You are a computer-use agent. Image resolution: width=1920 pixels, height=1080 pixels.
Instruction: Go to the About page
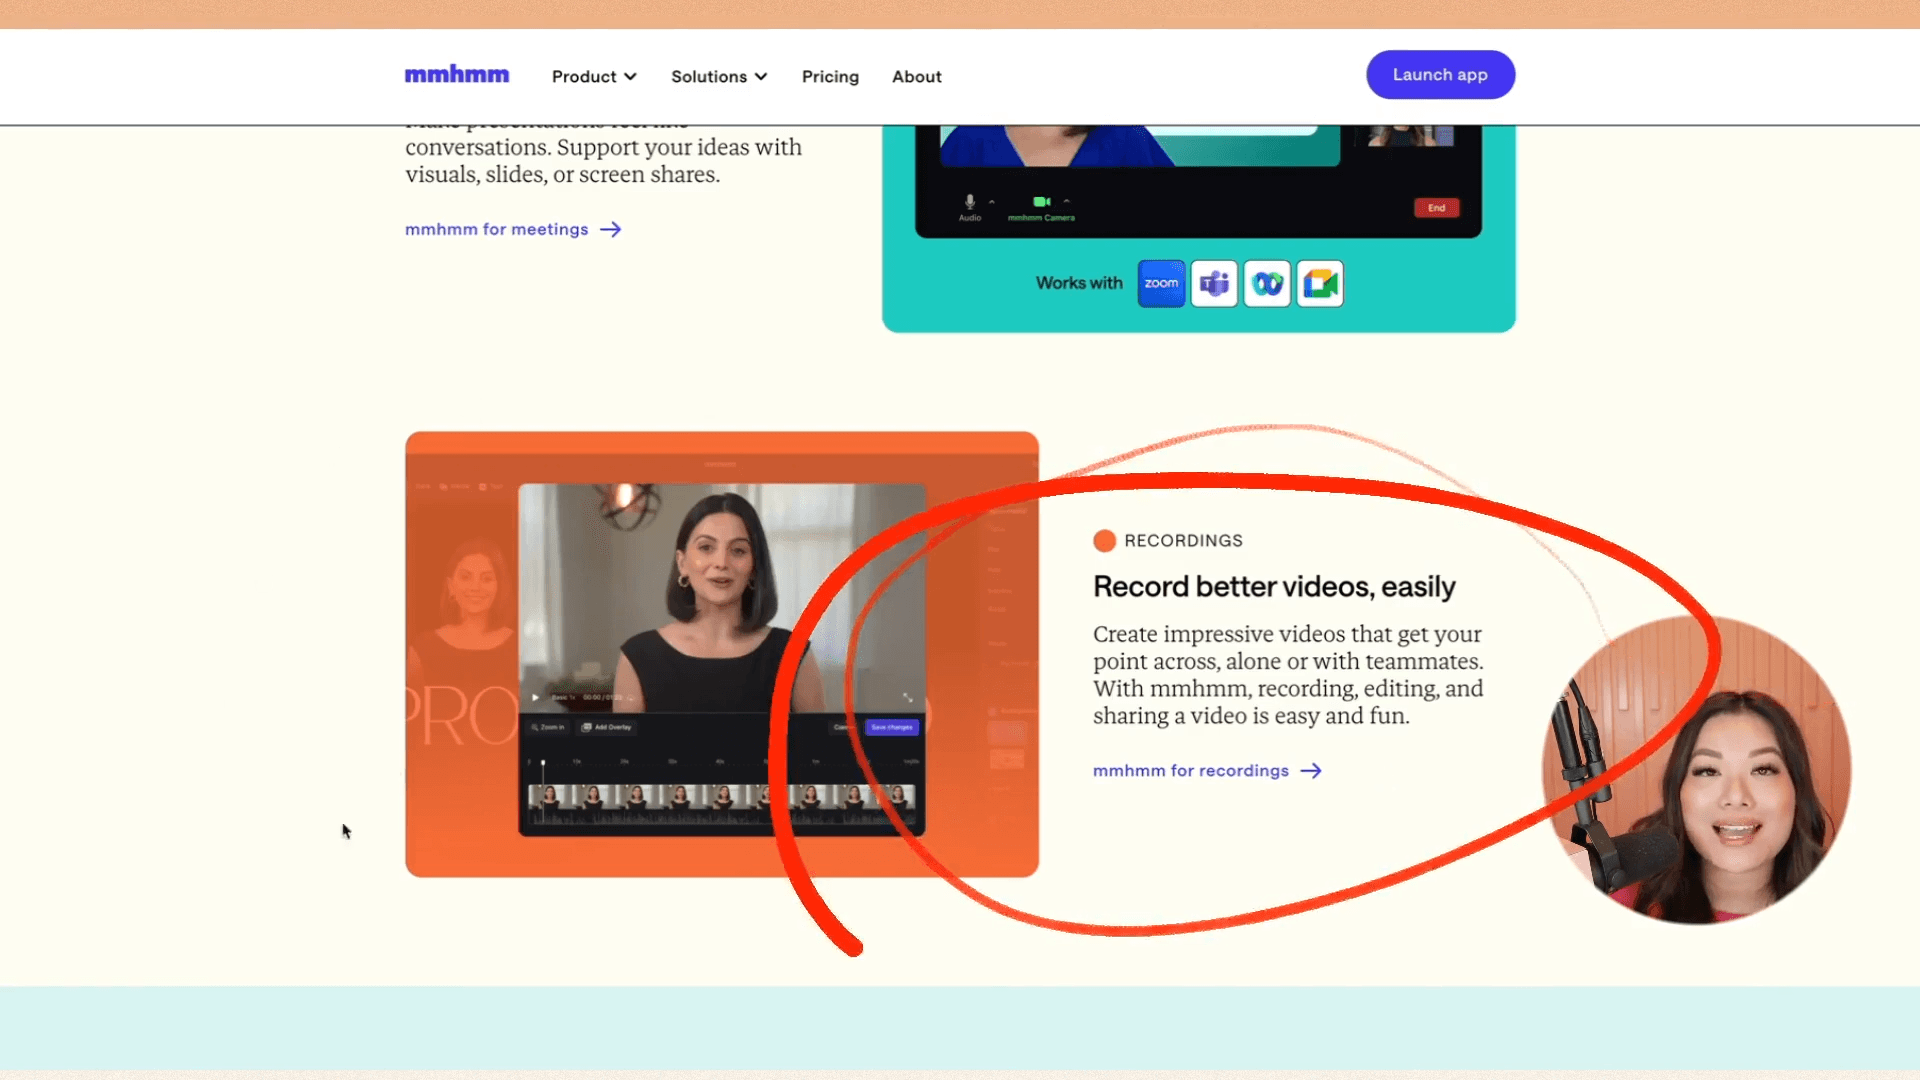pyautogui.click(x=916, y=77)
